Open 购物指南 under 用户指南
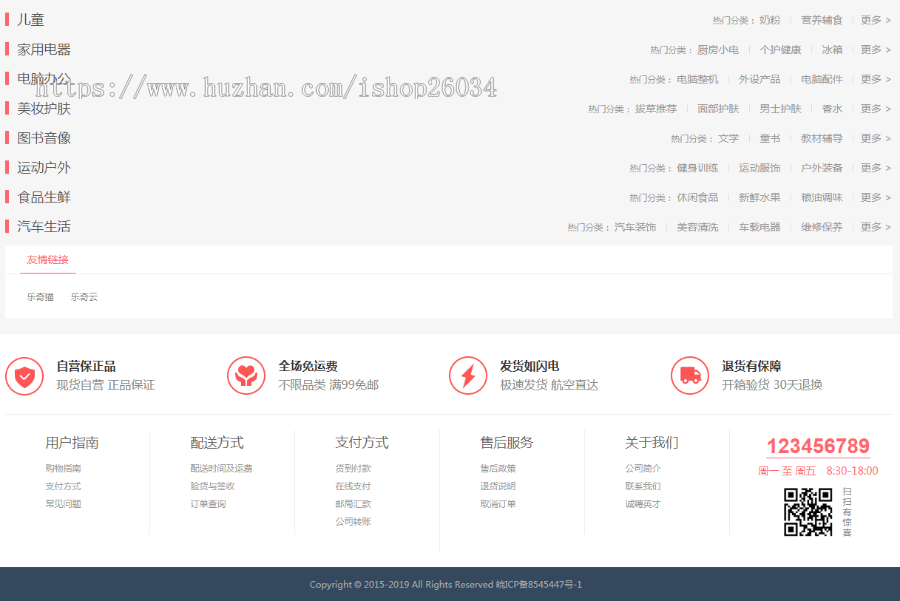Image resolution: width=900 pixels, height=601 pixels. 63,468
